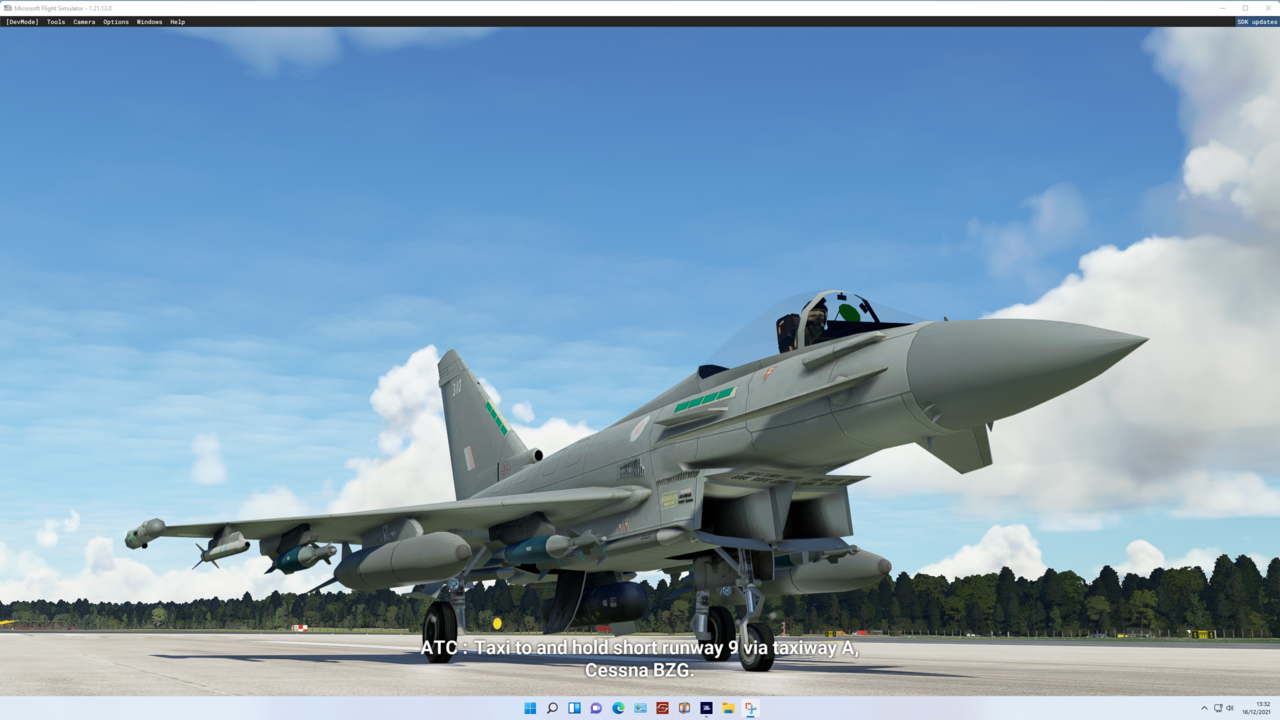Open network status in the system tray
1280x720 pixels.
click(x=1218, y=708)
